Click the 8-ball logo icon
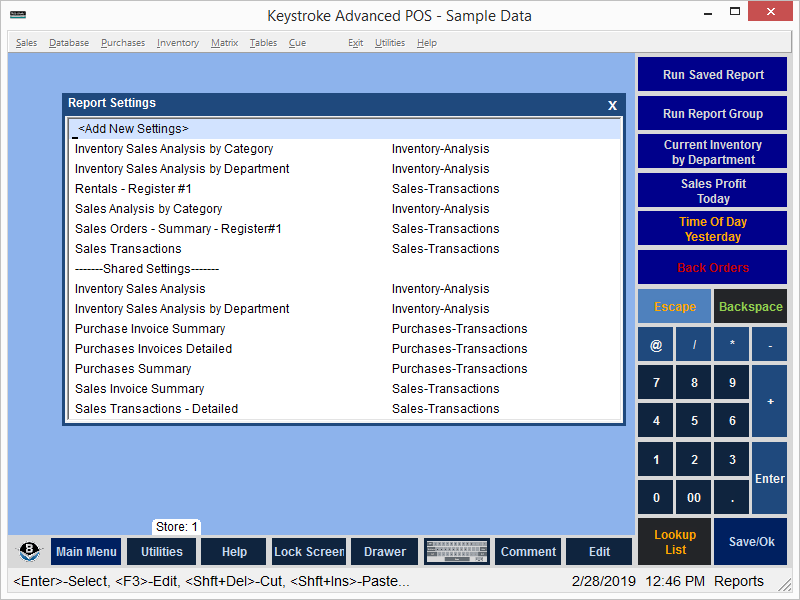The image size is (800, 600). (x=29, y=552)
